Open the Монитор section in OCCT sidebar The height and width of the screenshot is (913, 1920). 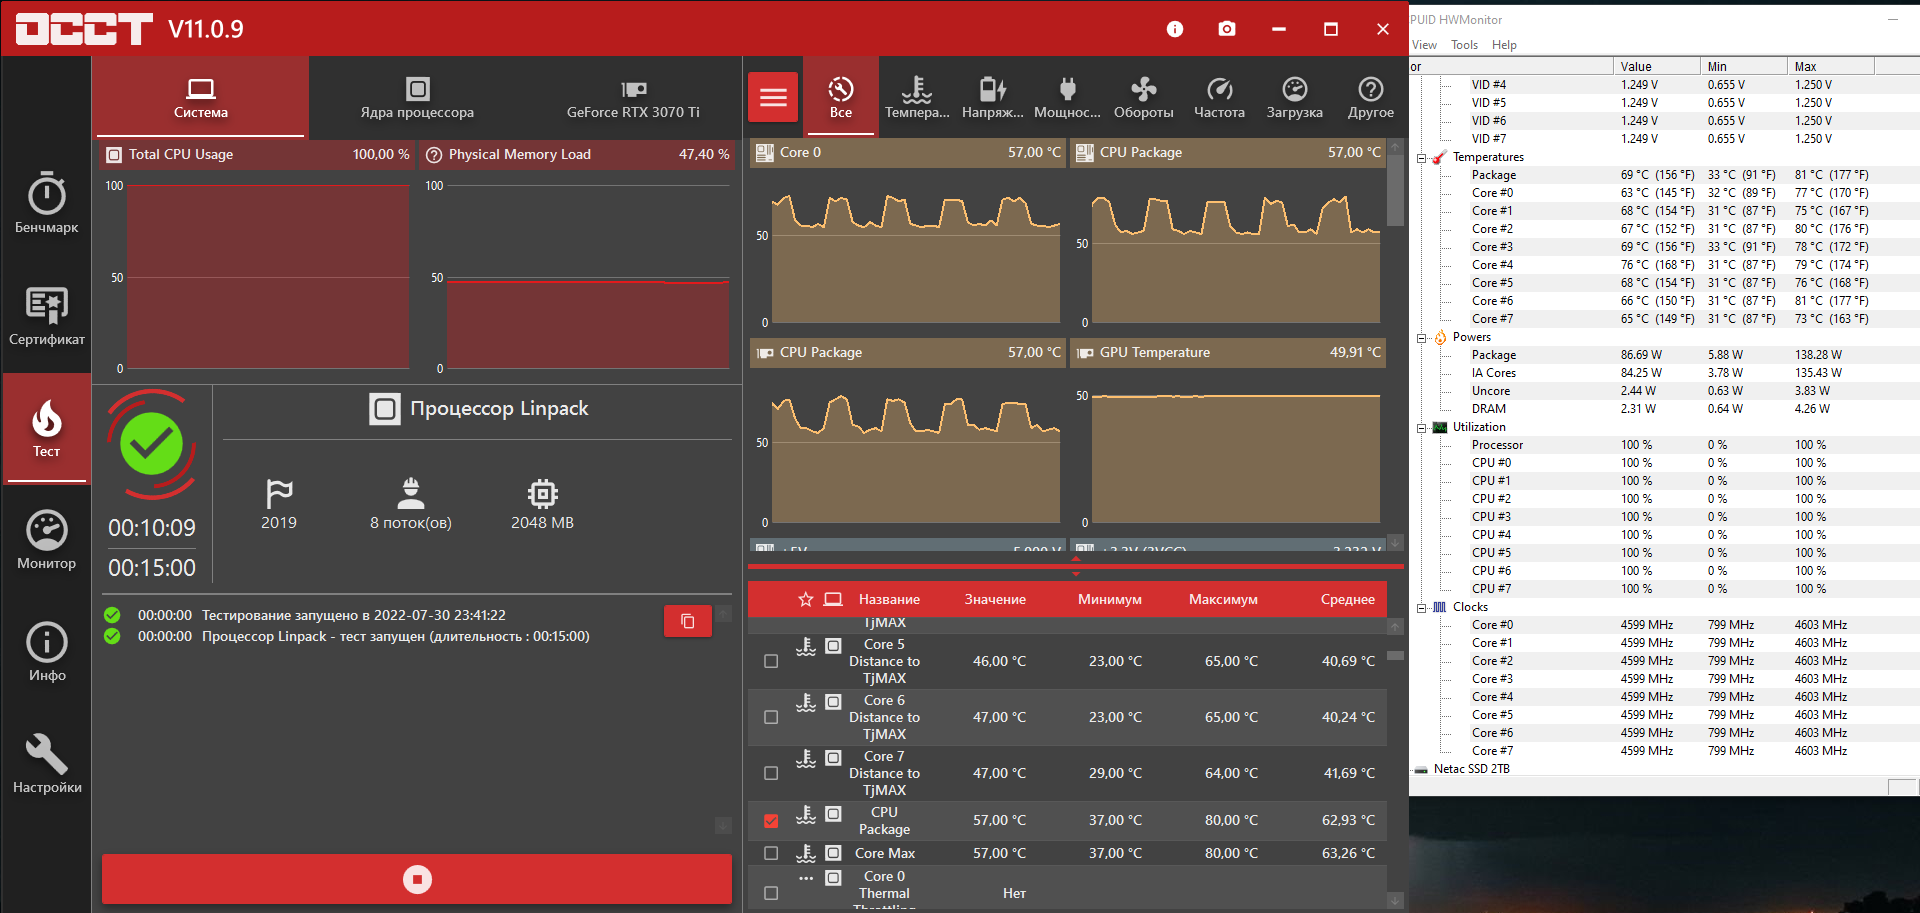coord(46,540)
